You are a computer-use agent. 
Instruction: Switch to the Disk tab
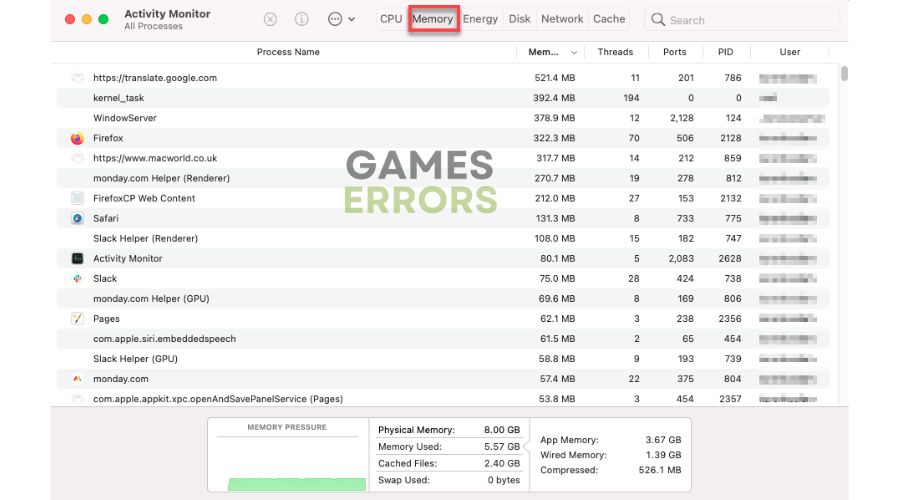click(x=519, y=19)
